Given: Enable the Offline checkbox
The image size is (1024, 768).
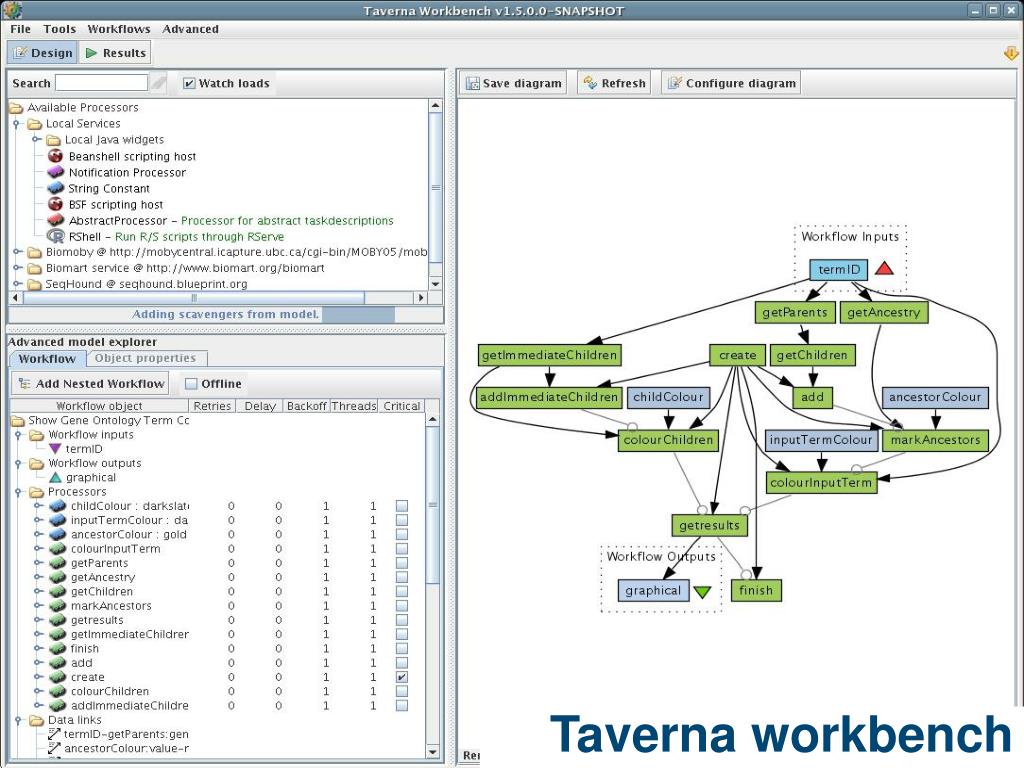Looking at the screenshot, I should click(x=191, y=384).
